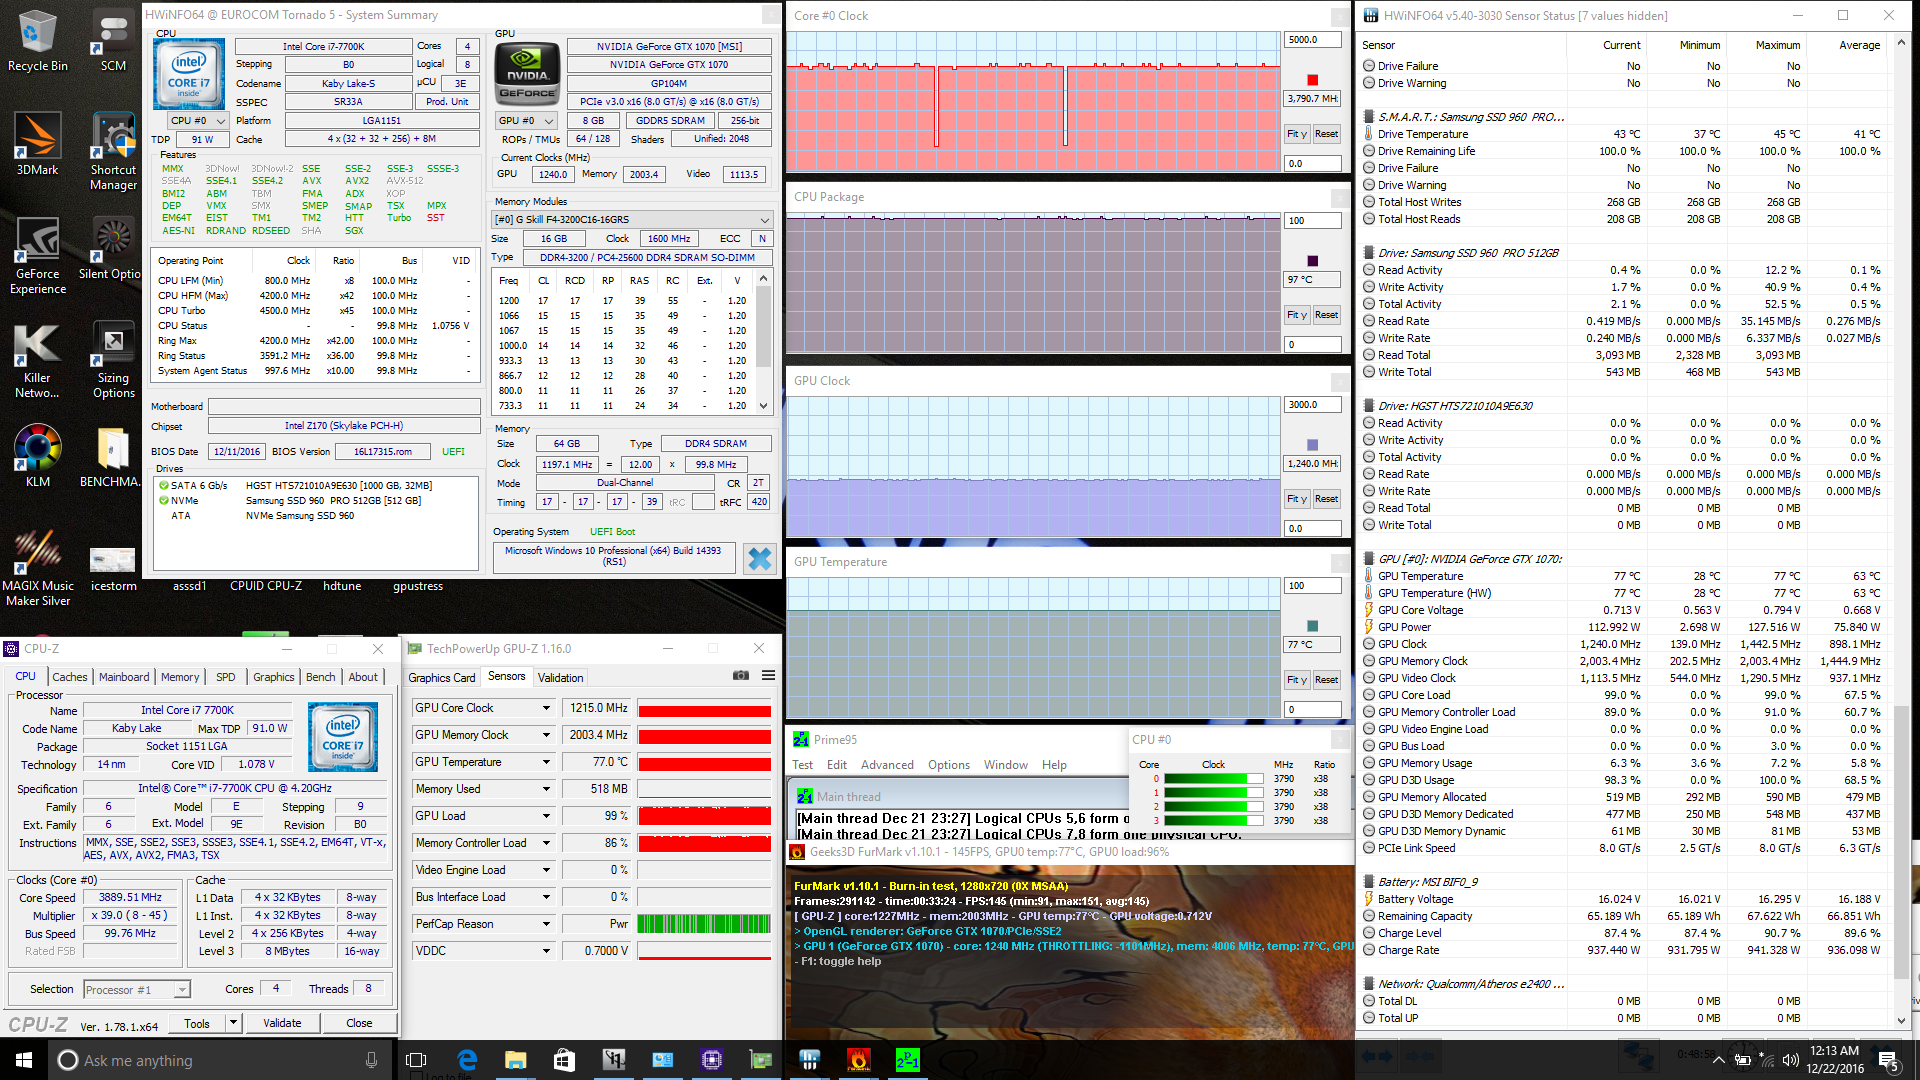Expand the G Skill memory module dropdown
Image resolution: width=1920 pixels, height=1080 pixels.
[632, 220]
